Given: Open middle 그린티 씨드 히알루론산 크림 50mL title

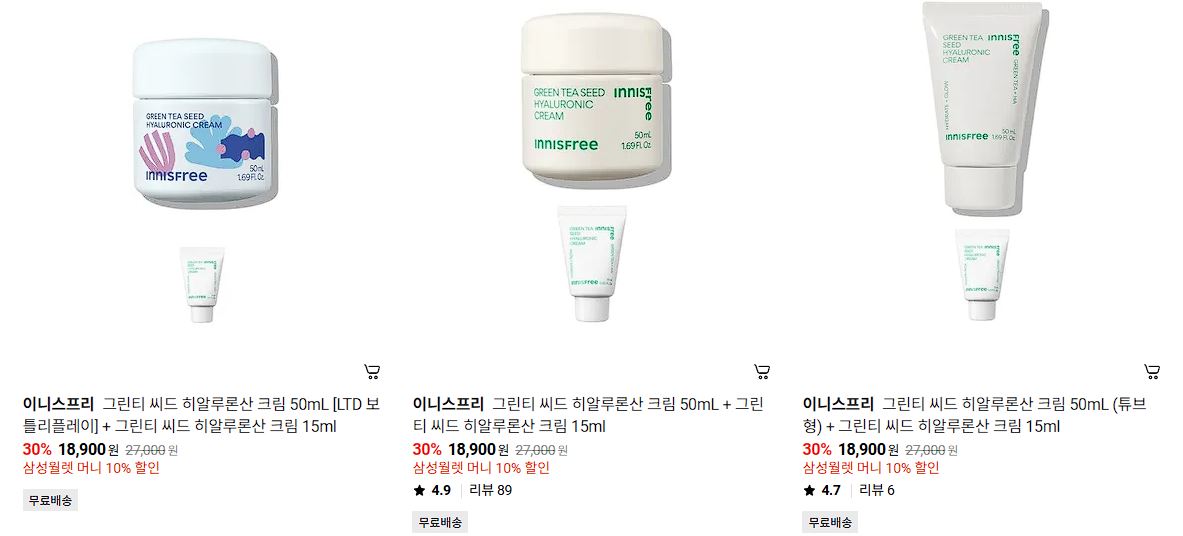Looking at the screenshot, I should pos(588,415).
